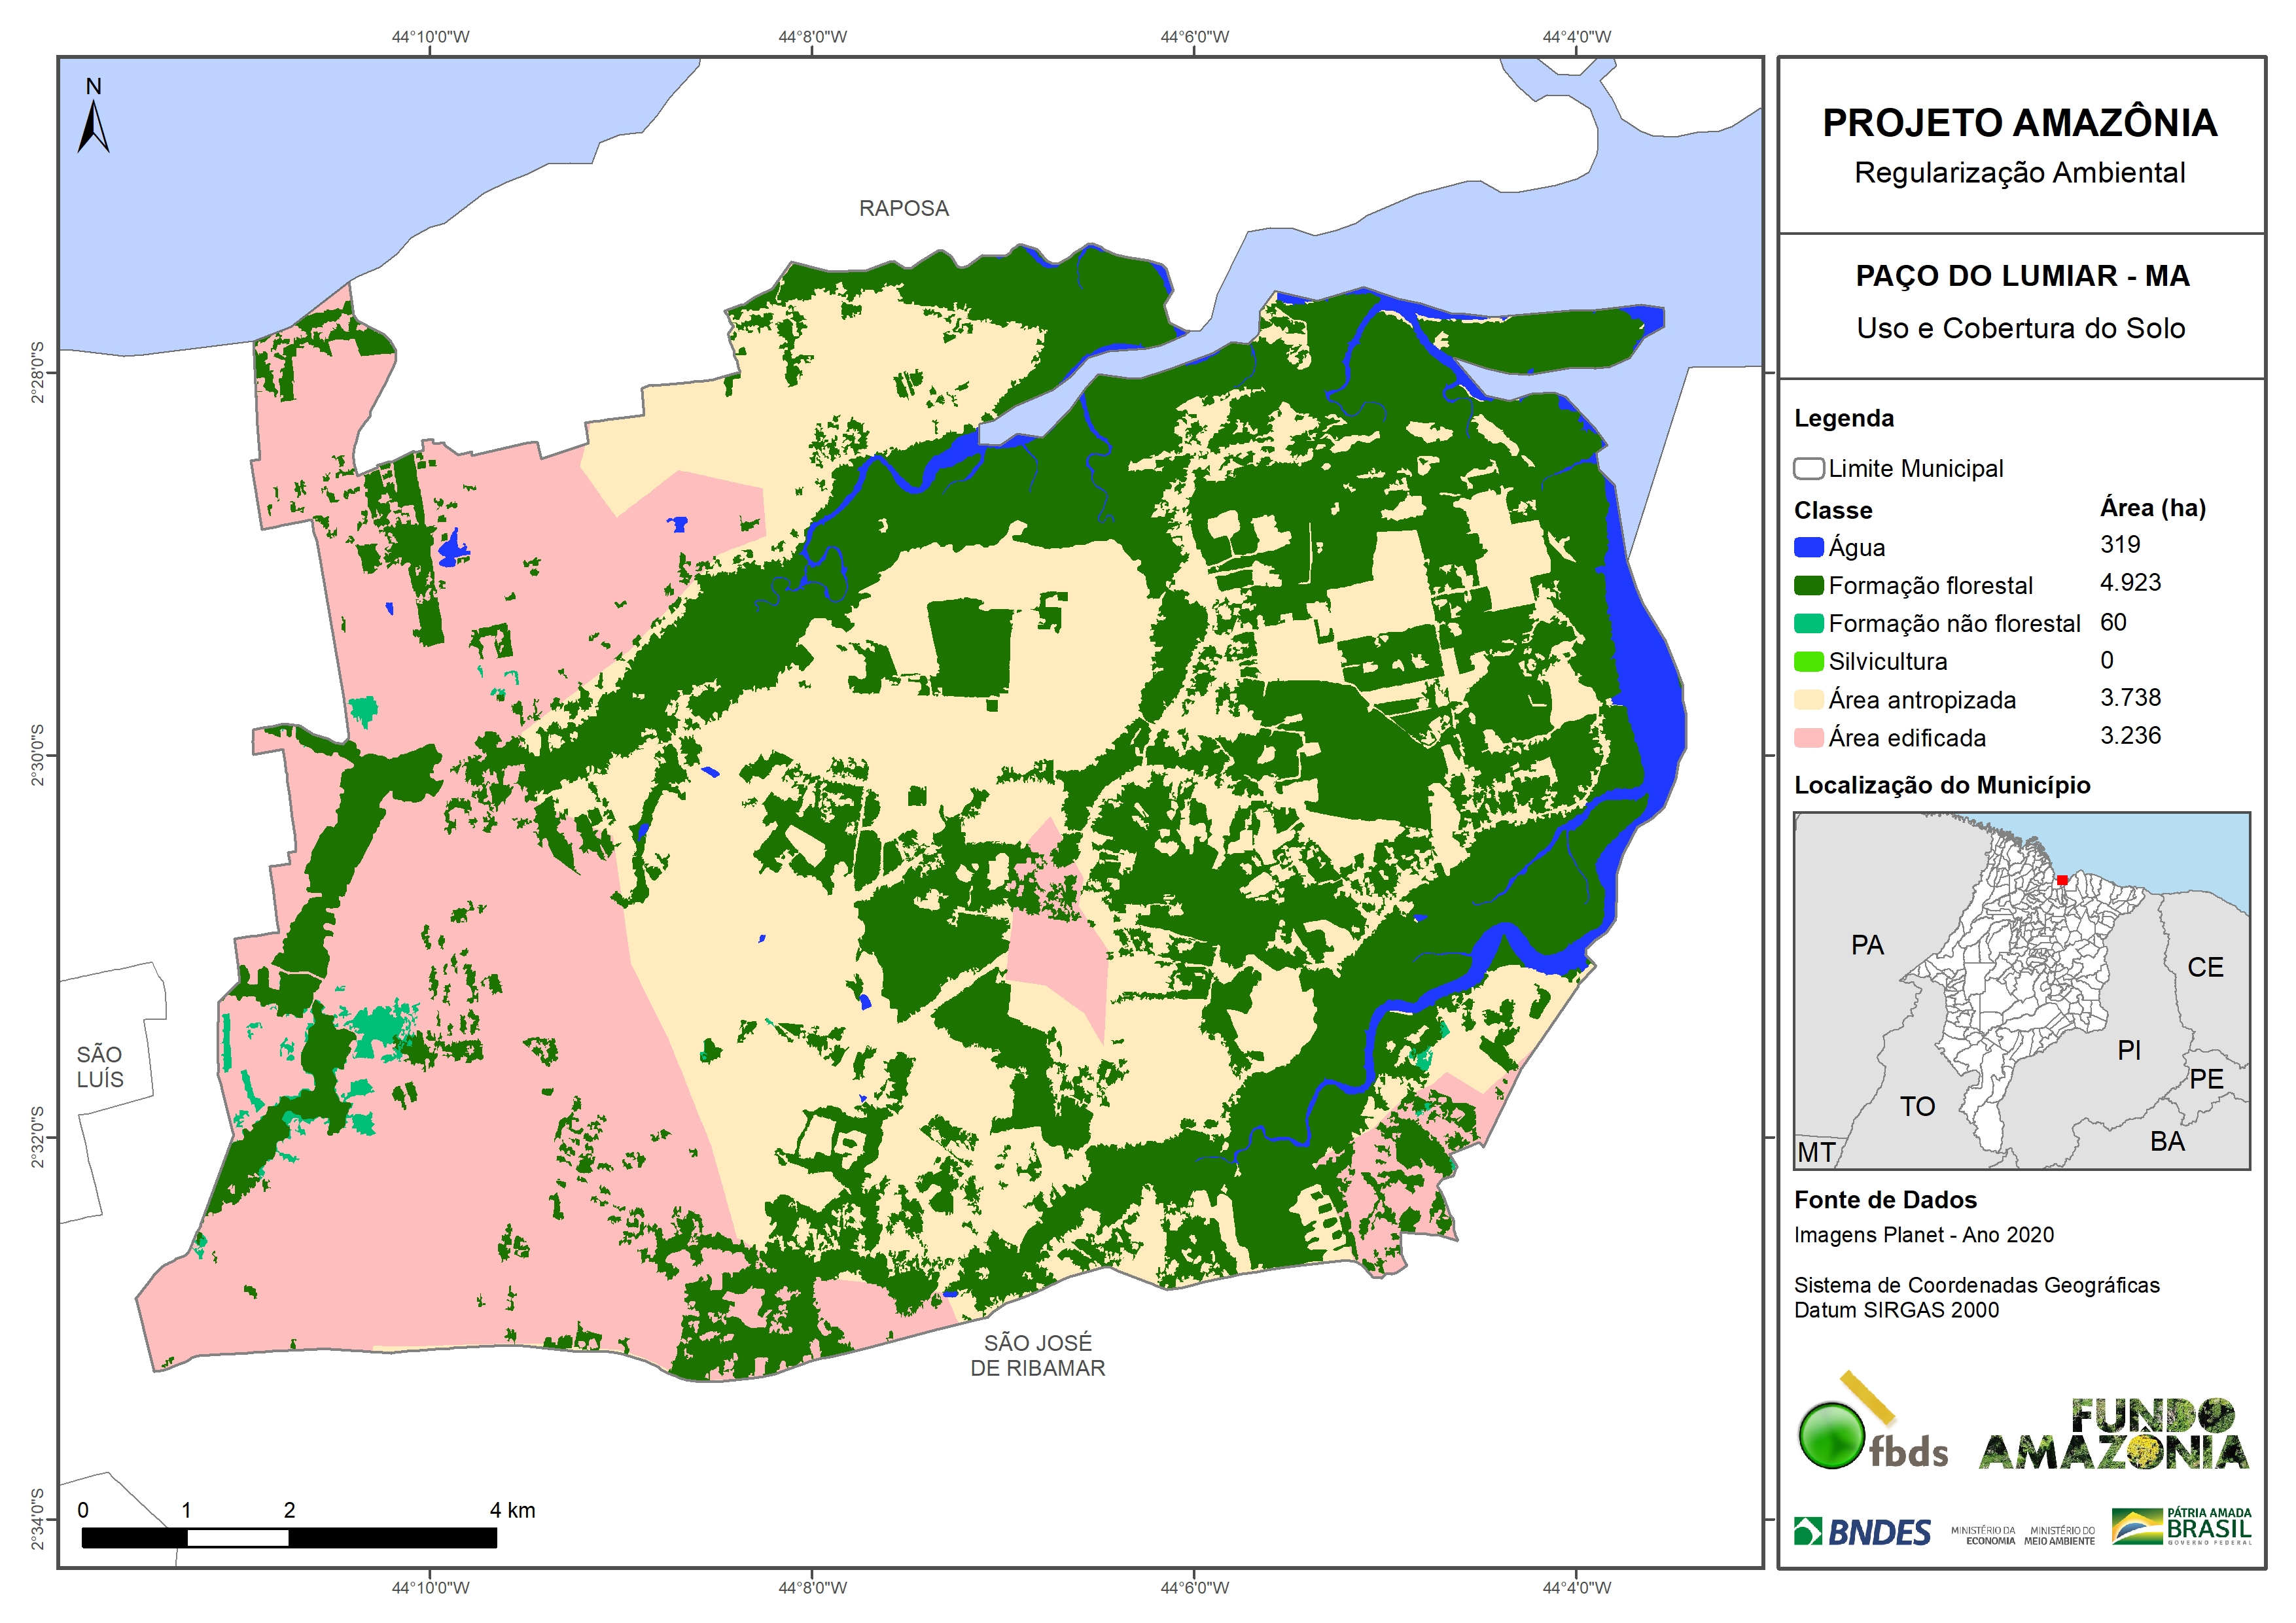The width and height of the screenshot is (2296, 1623).
Task: Click the PROJETO AMAZÔNIA title
Action: (x=2019, y=123)
